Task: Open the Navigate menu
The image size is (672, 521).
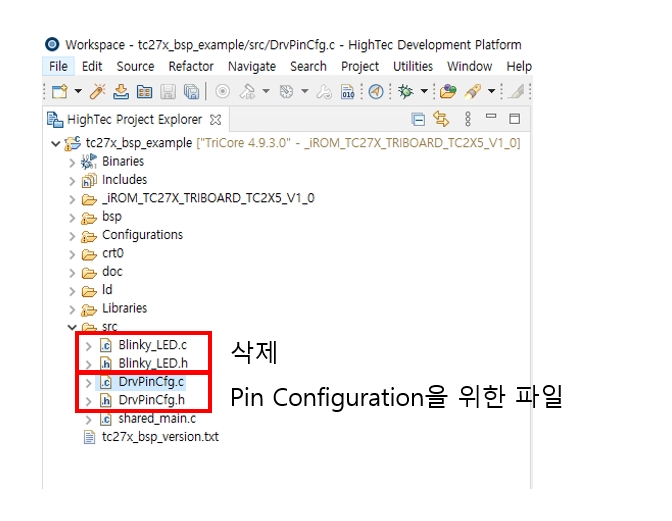Action: tap(252, 66)
